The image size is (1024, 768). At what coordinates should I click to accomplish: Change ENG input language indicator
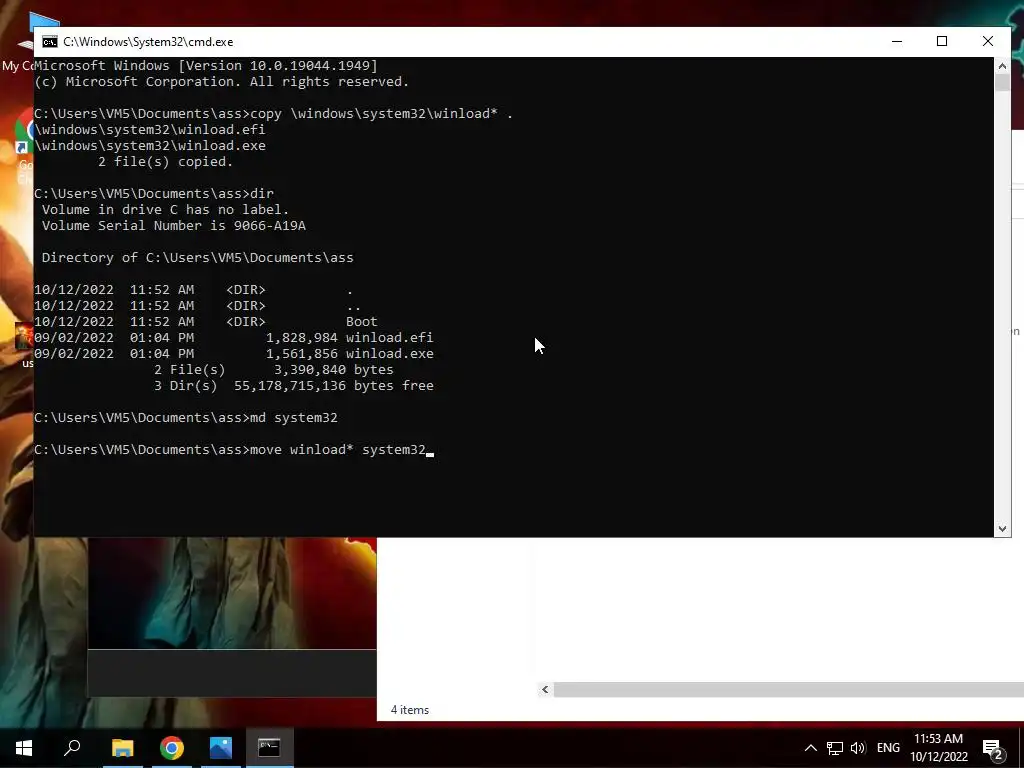pyautogui.click(x=888, y=748)
